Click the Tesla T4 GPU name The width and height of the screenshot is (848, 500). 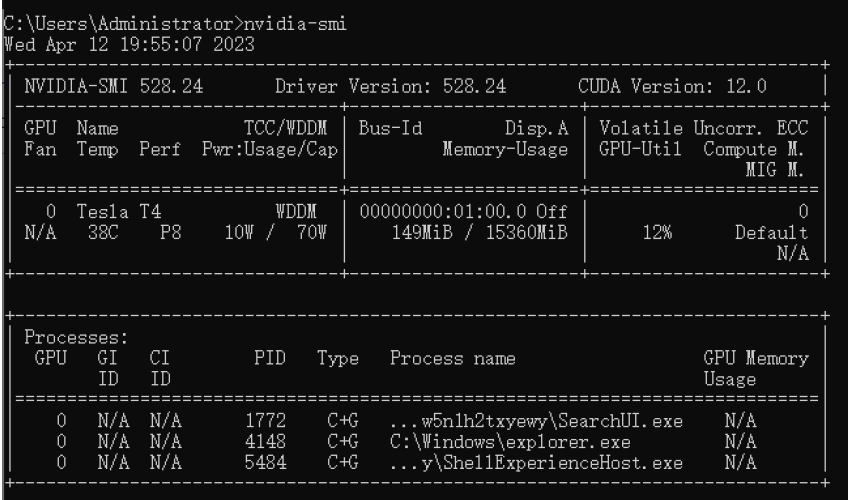pos(119,211)
